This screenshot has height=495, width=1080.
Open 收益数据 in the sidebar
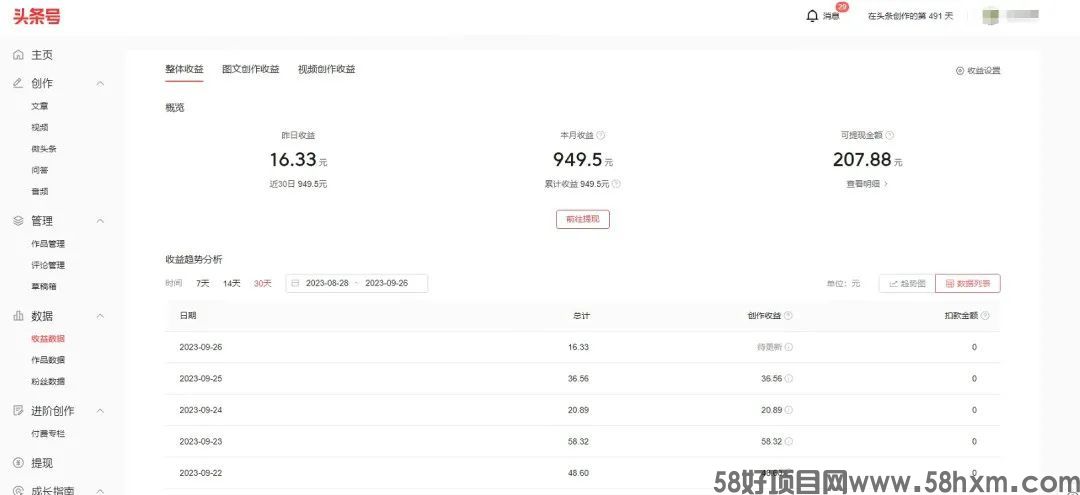tap(48, 339)
